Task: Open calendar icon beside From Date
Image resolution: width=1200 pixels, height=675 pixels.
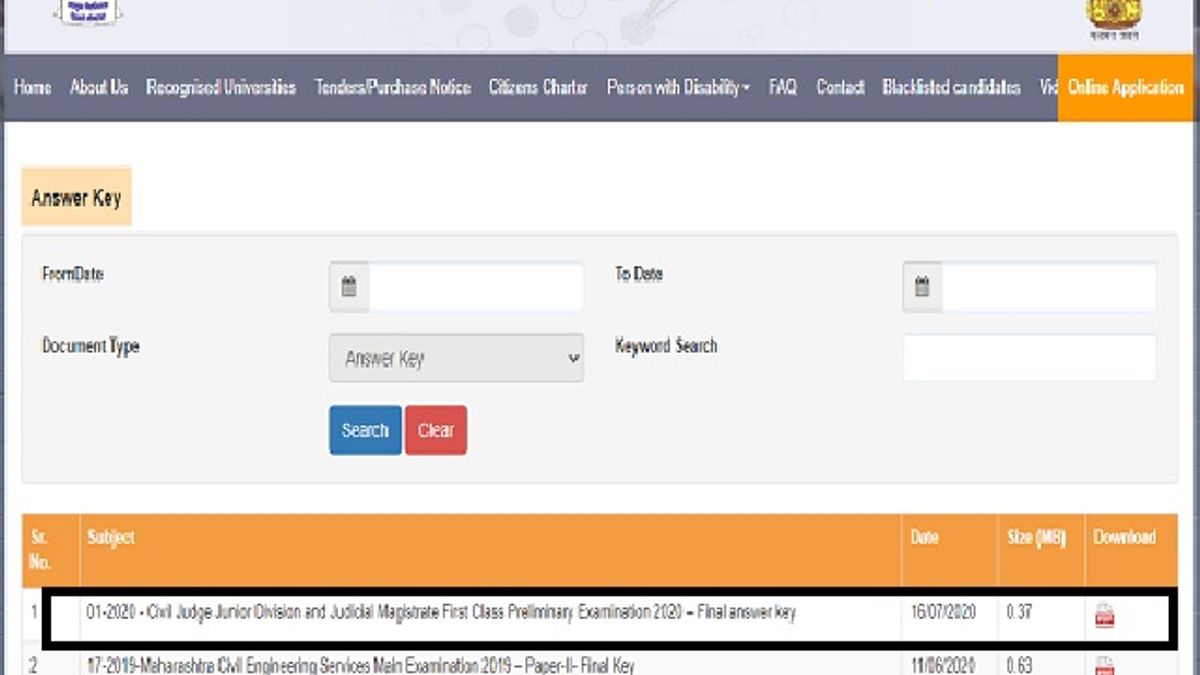Action: point(349,288)
